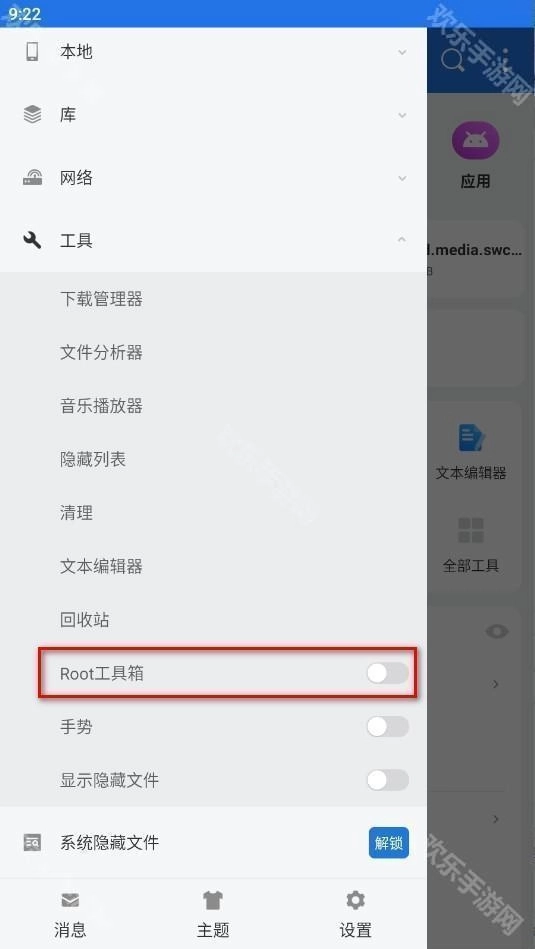Open the purple Android 应用 icon
The height and width of the screenshot is (949, 535).
475,142
